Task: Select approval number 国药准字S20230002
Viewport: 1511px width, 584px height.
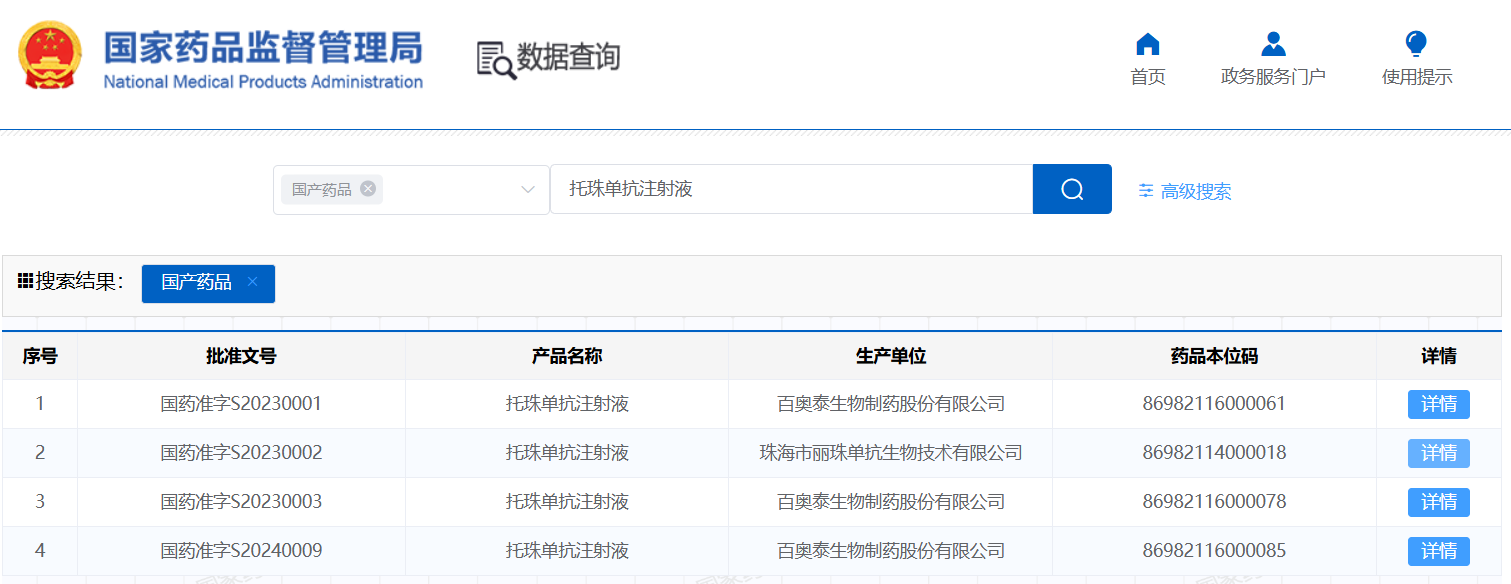Action: point(241,453)
